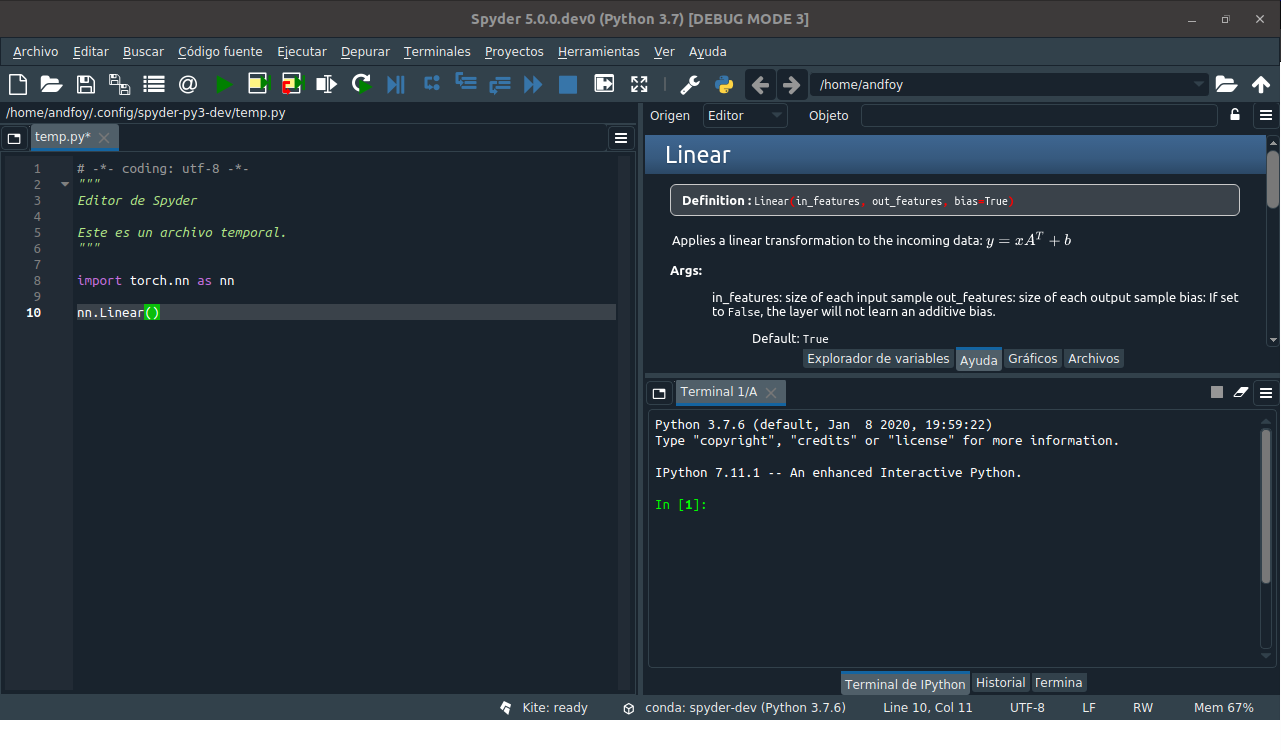Create a new file with the new file icon
The width and height of the screenshot is (1281, 753).
point(17,84)
